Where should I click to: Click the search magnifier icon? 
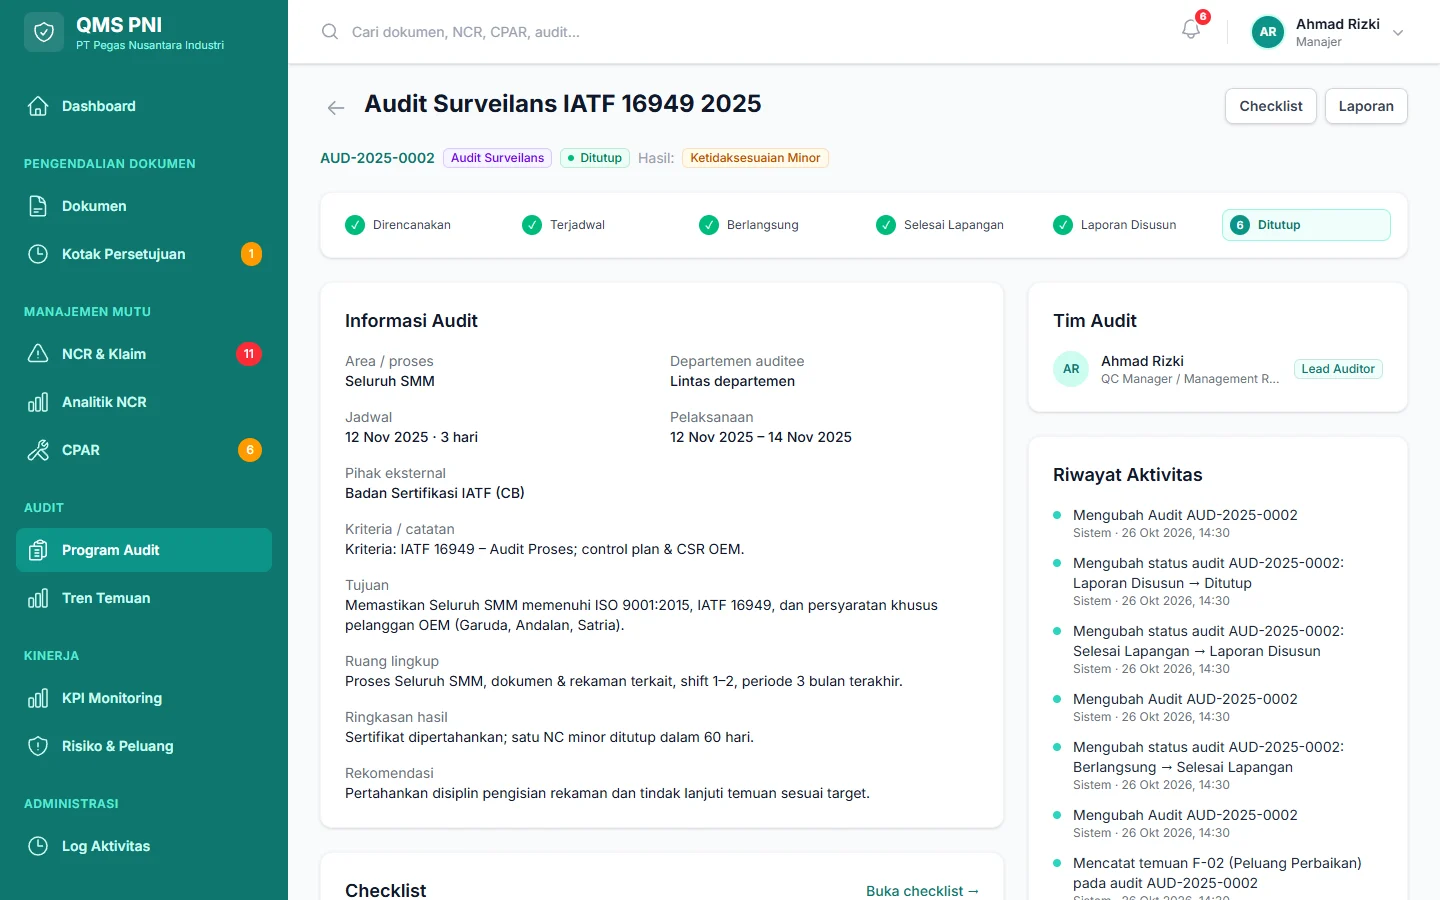coord(330,32)
